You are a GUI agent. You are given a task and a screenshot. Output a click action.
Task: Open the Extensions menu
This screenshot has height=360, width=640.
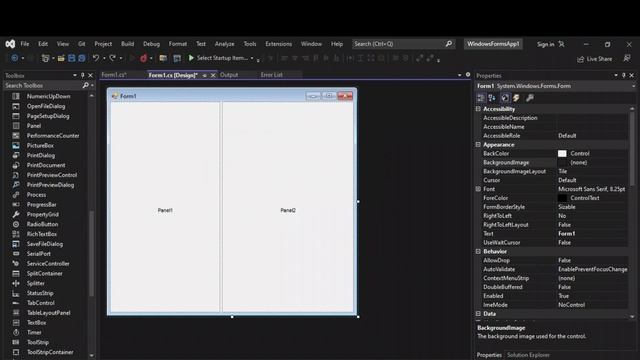[278, 44]
